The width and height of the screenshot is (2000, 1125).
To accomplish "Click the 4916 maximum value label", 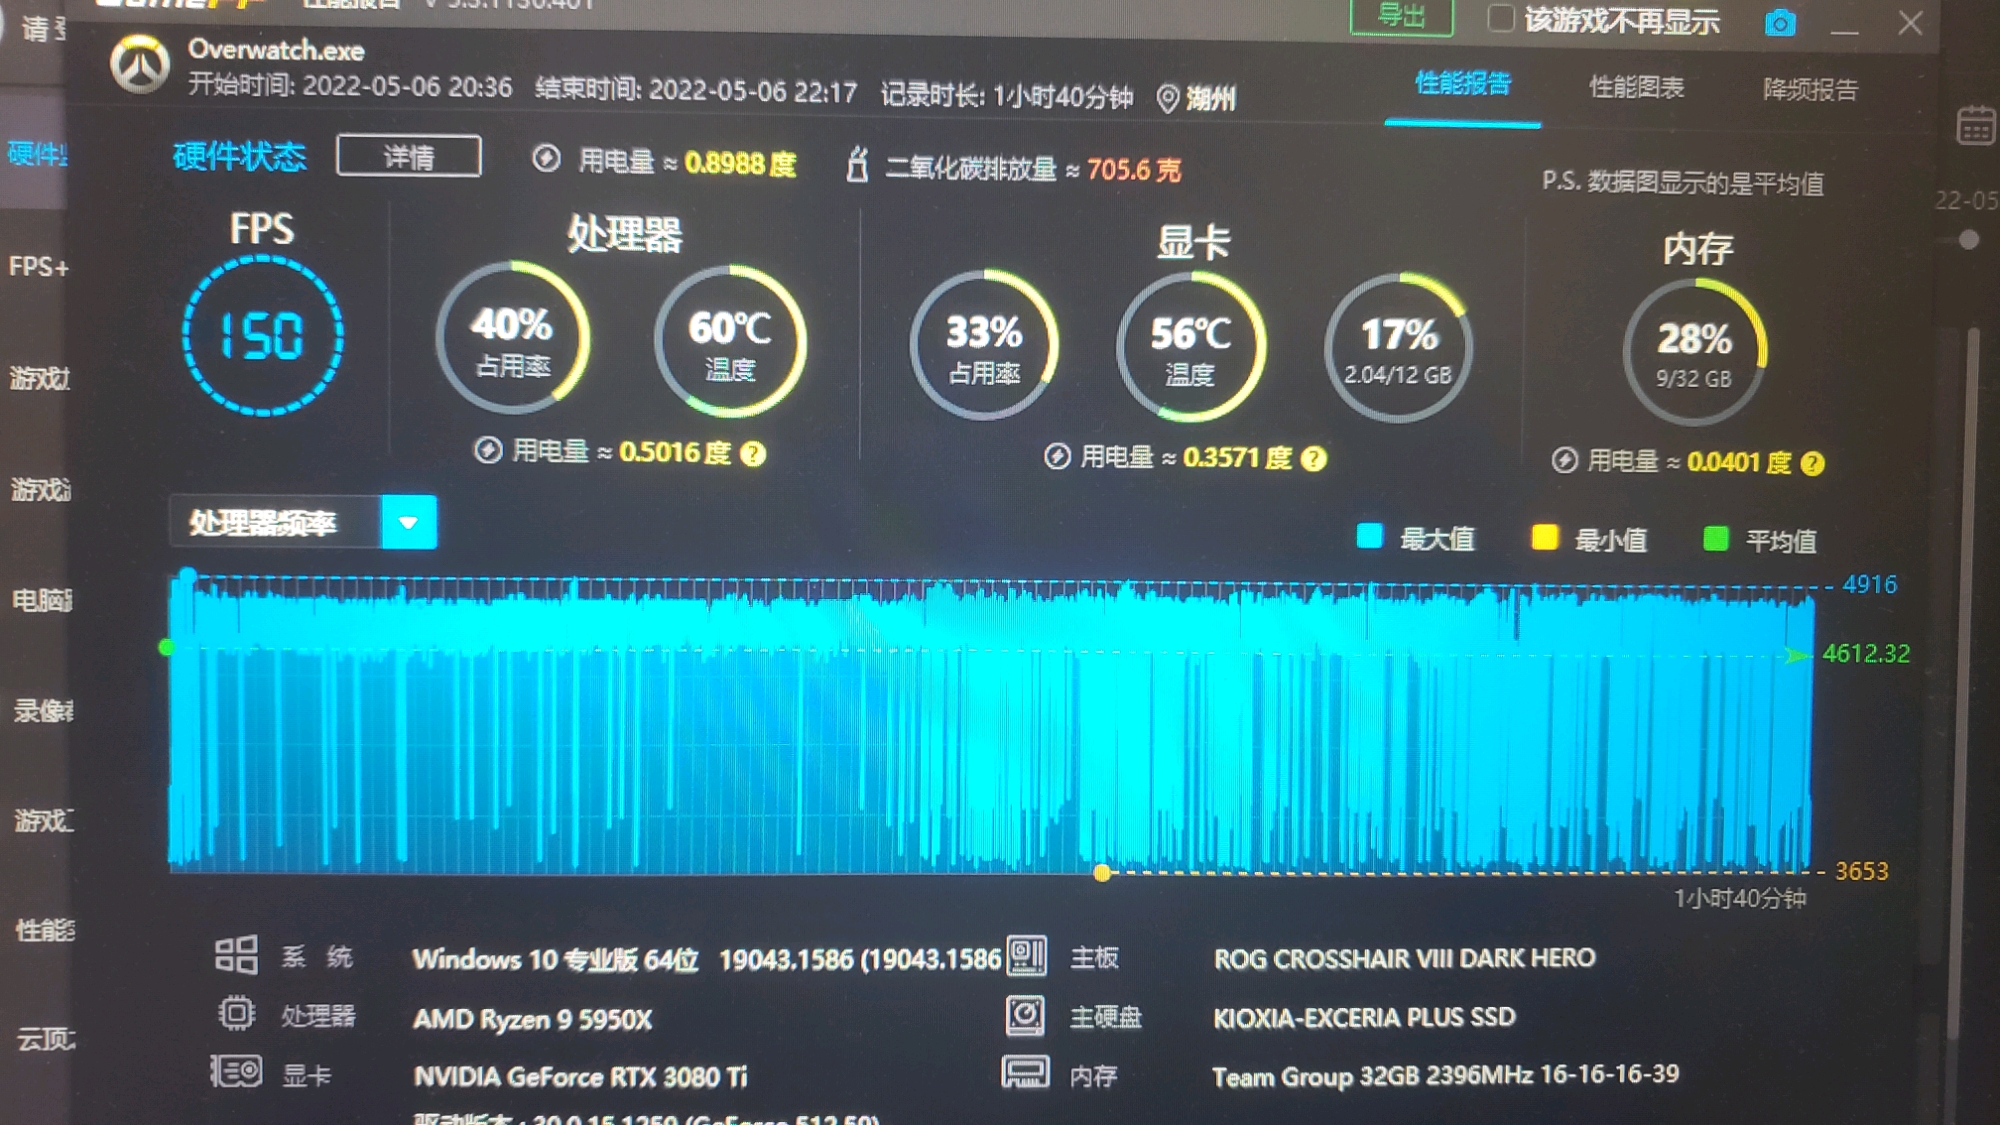I will point(1870,584).
